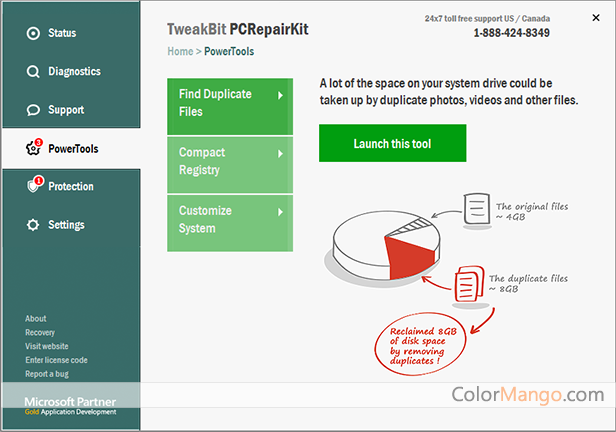Click the Find Duplicate Files arrow
The image size is (616, 432).
tap(280, 95)
